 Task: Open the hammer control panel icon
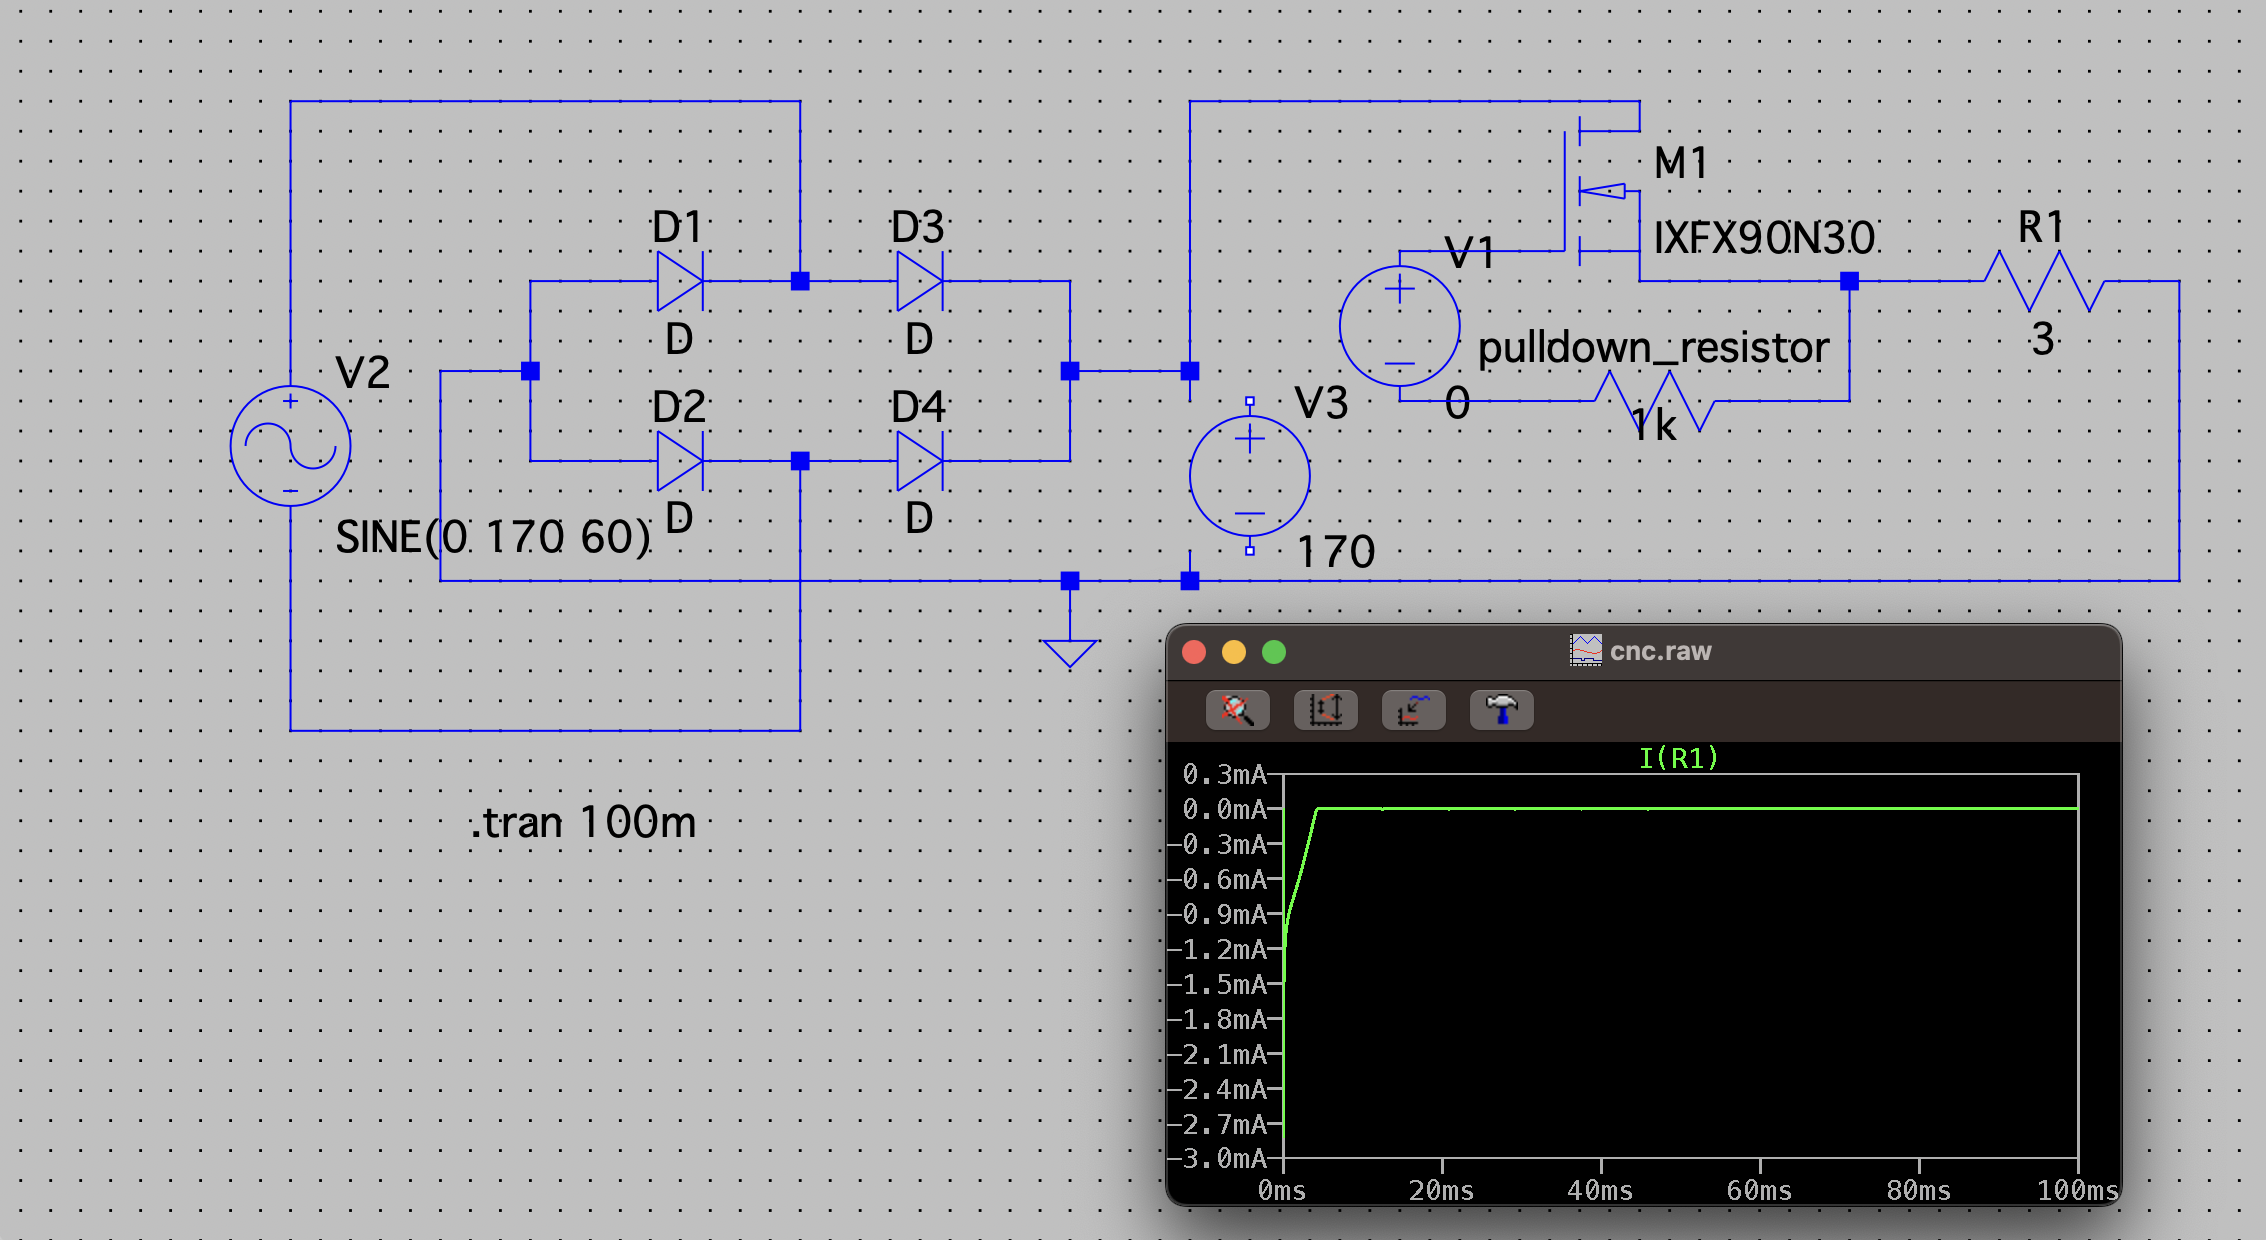pyautogui.click(x=1501, y=710)
